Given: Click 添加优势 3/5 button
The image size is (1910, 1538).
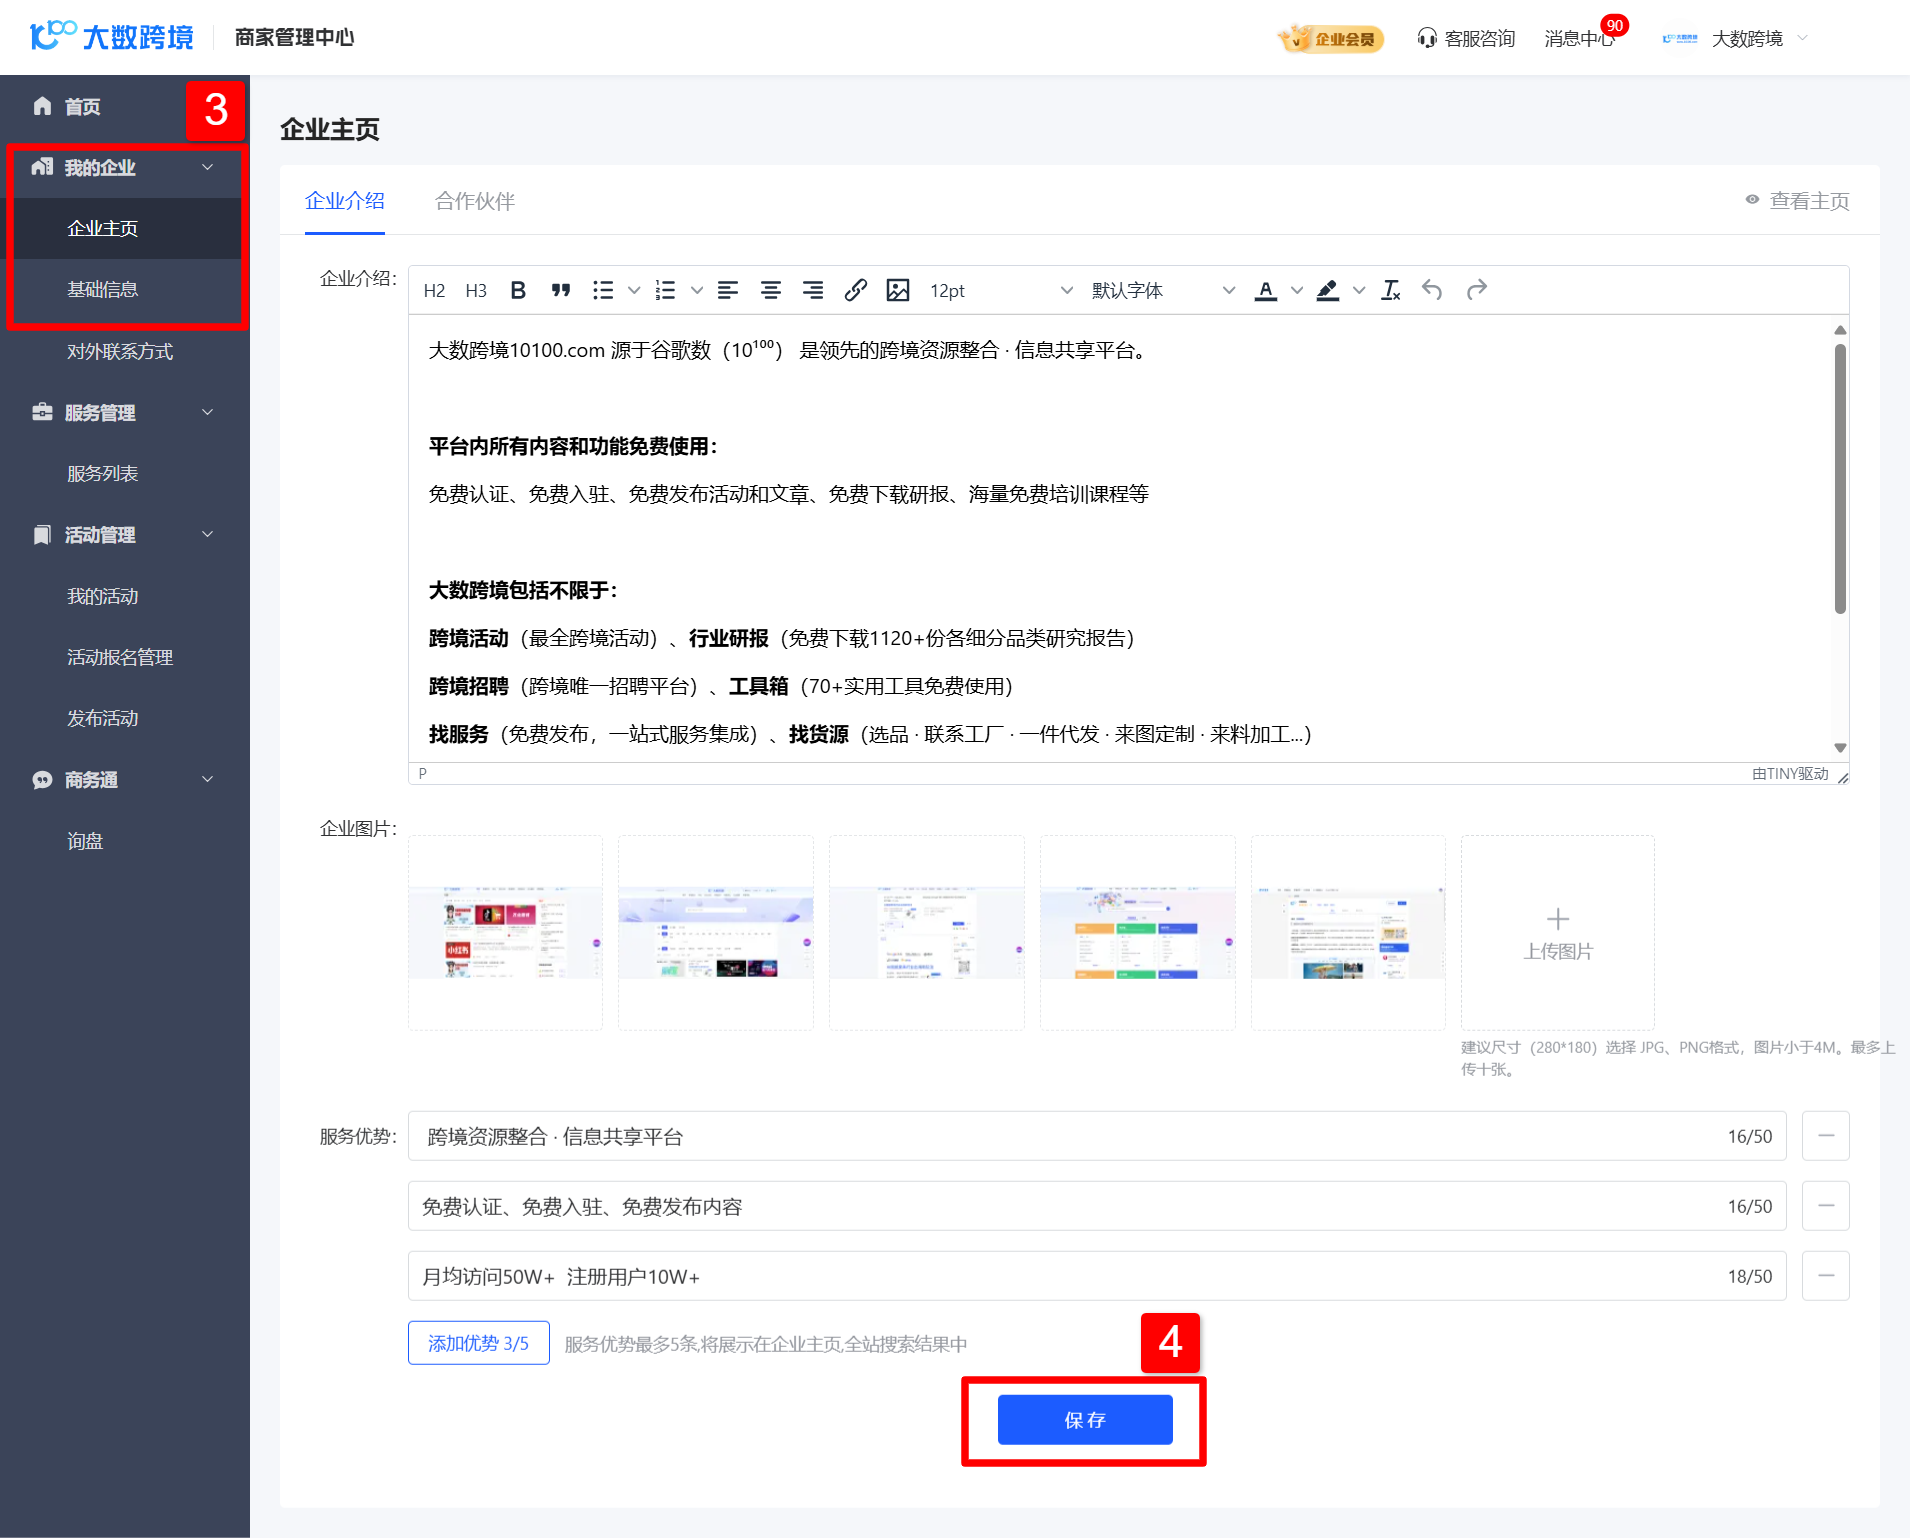Looking at the screenshot, I should (479, 1343).
